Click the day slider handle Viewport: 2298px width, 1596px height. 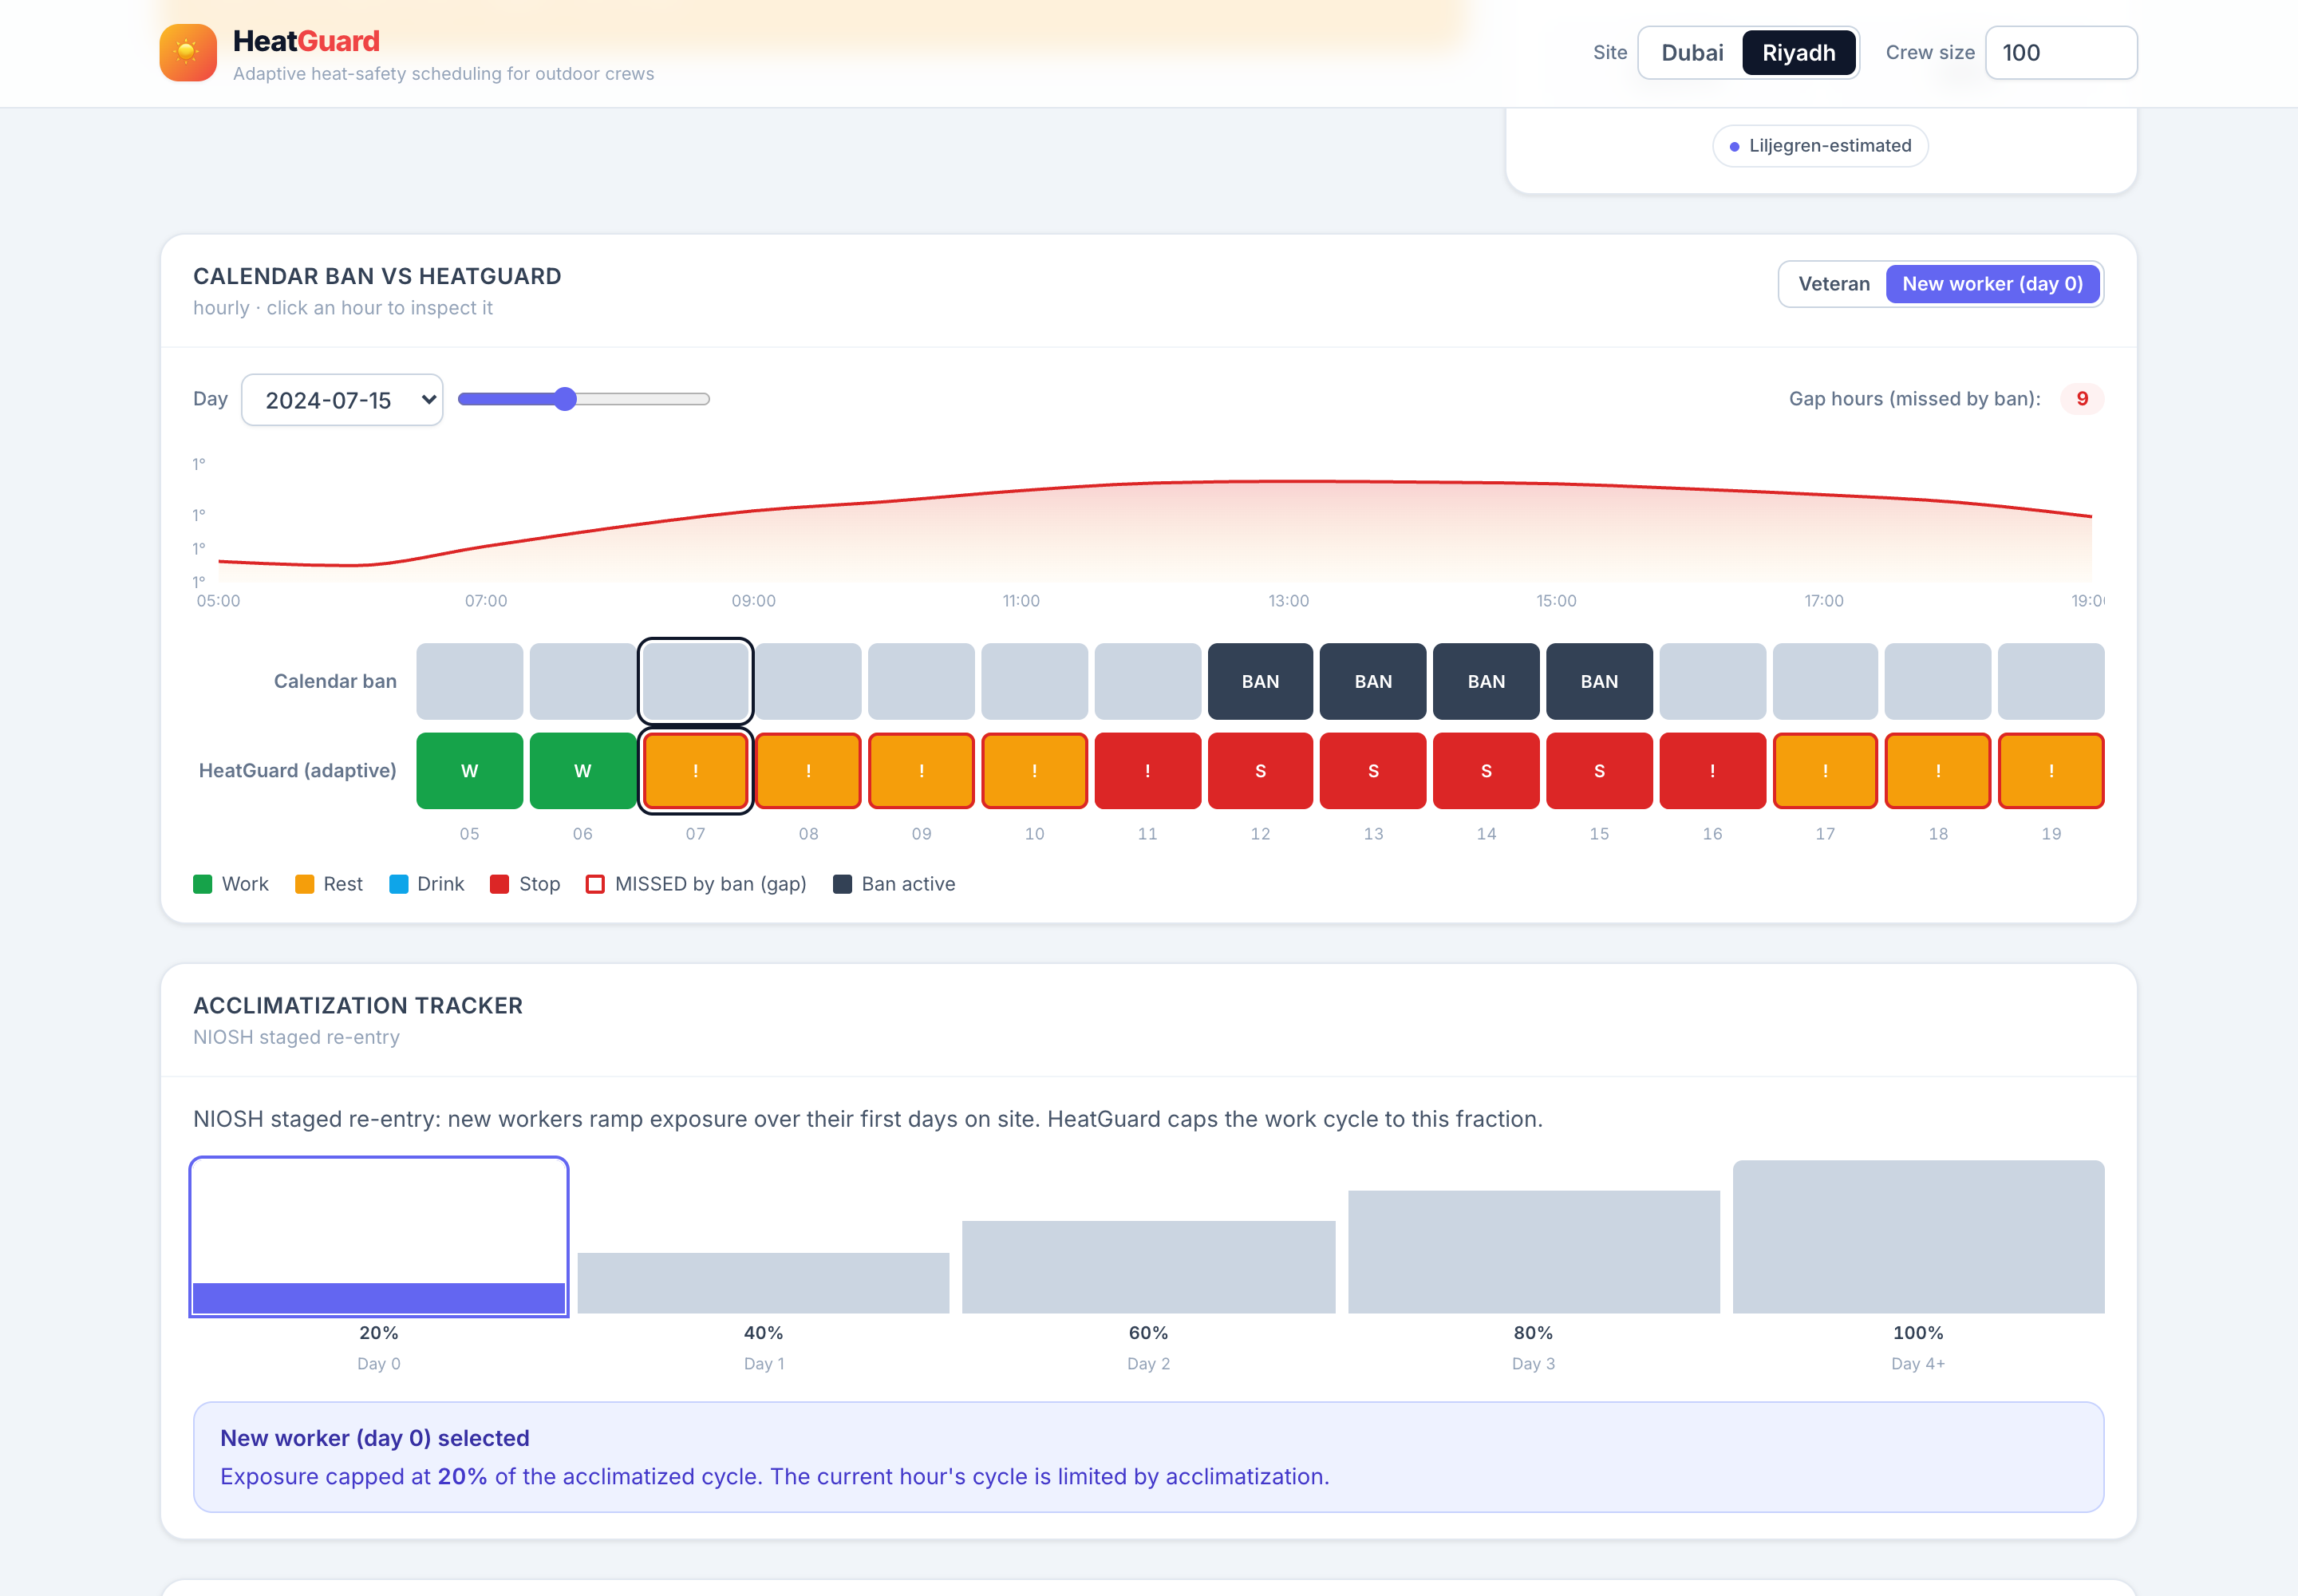pos(565,399)
